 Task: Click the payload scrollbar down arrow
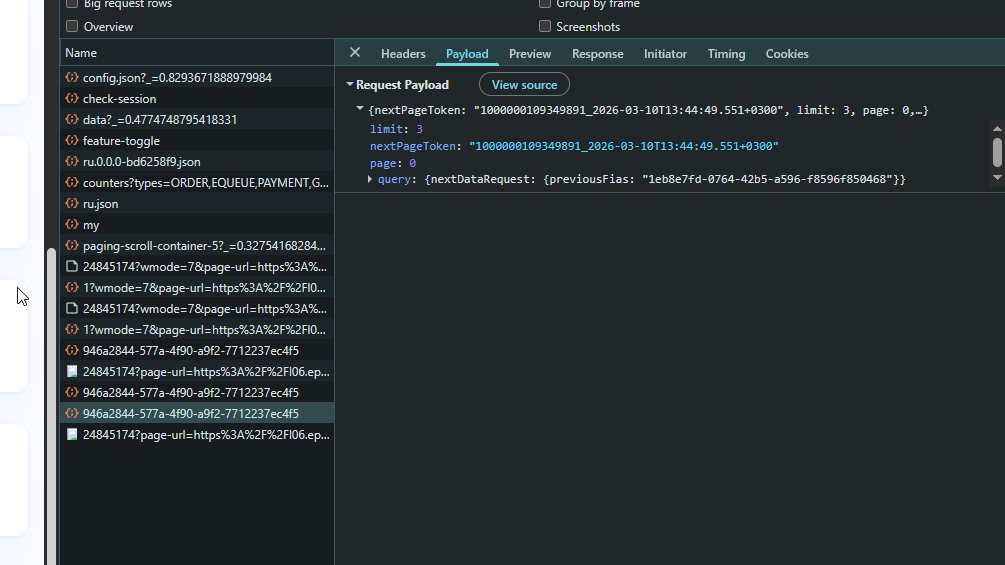(x=996, y=178)
